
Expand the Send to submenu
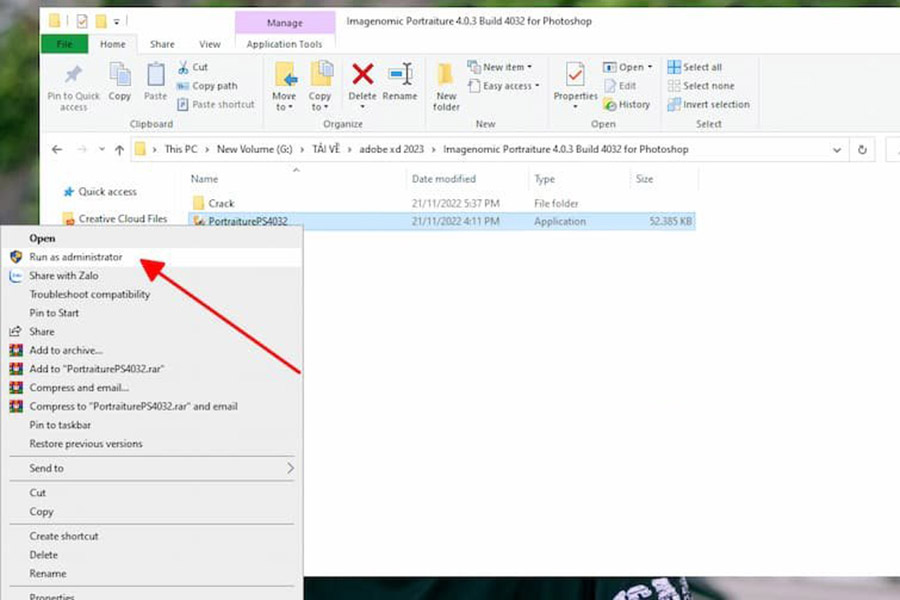(x=152, y=469)
